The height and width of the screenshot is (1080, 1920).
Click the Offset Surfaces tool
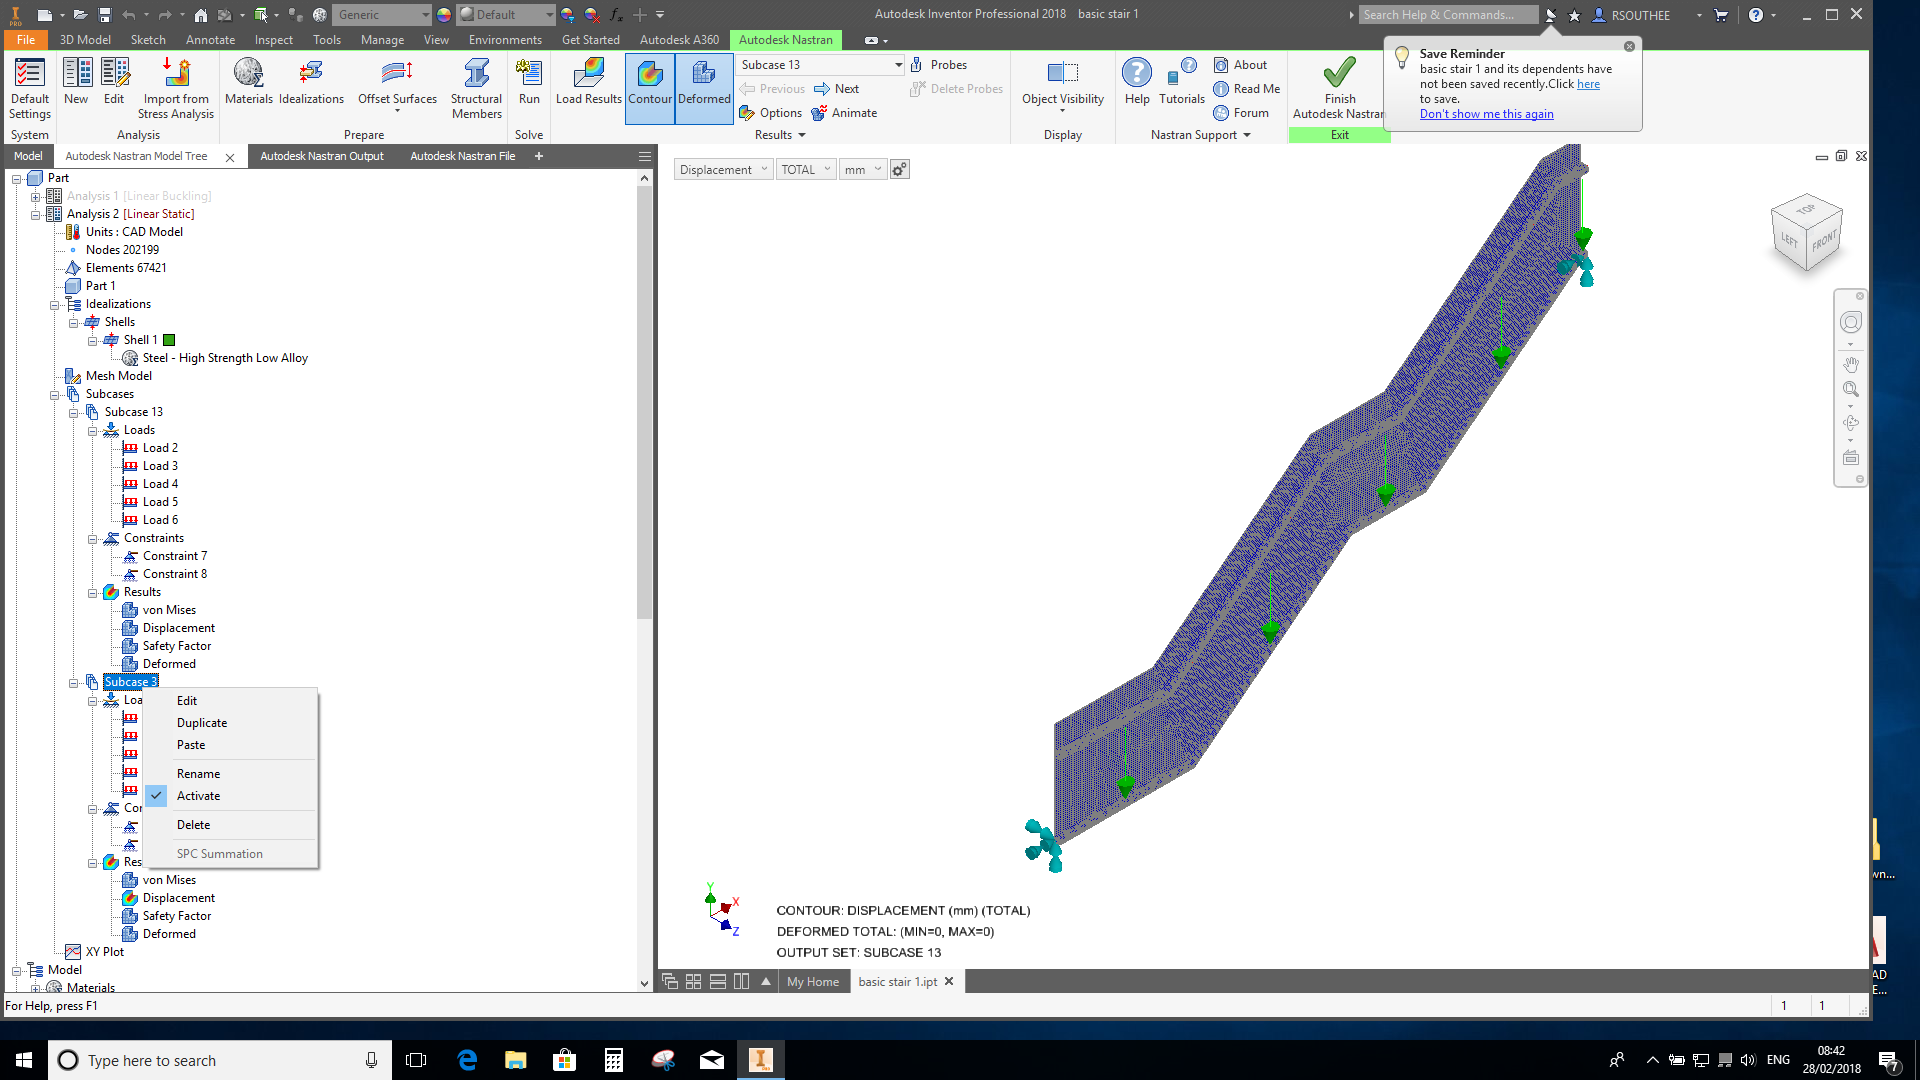(x=396, y=85)
